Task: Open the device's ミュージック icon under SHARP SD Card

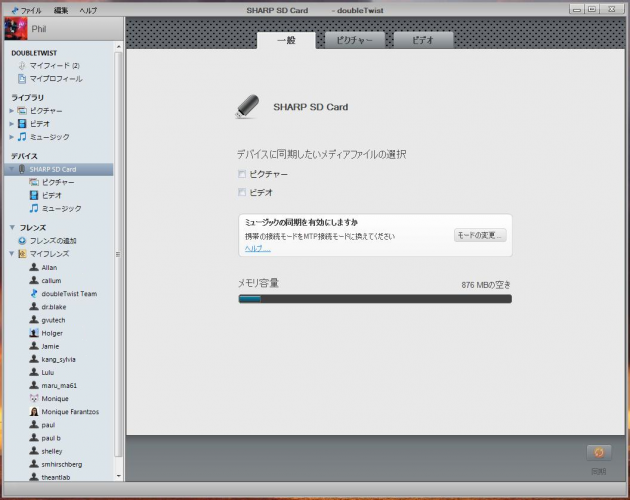Action: coord(34,209)
